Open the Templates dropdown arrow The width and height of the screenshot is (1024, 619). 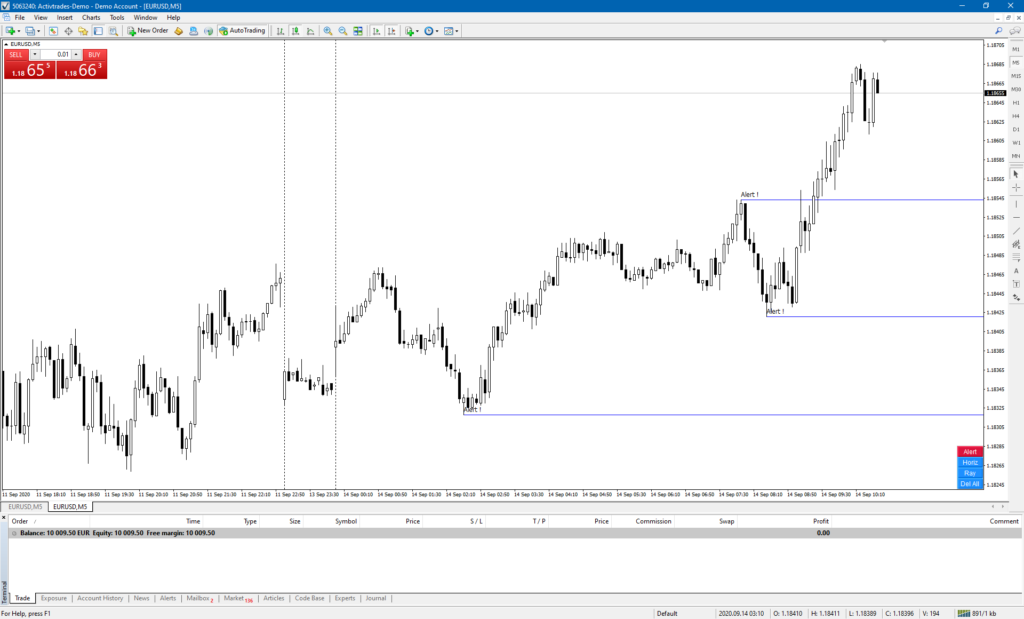coord(456,30)
